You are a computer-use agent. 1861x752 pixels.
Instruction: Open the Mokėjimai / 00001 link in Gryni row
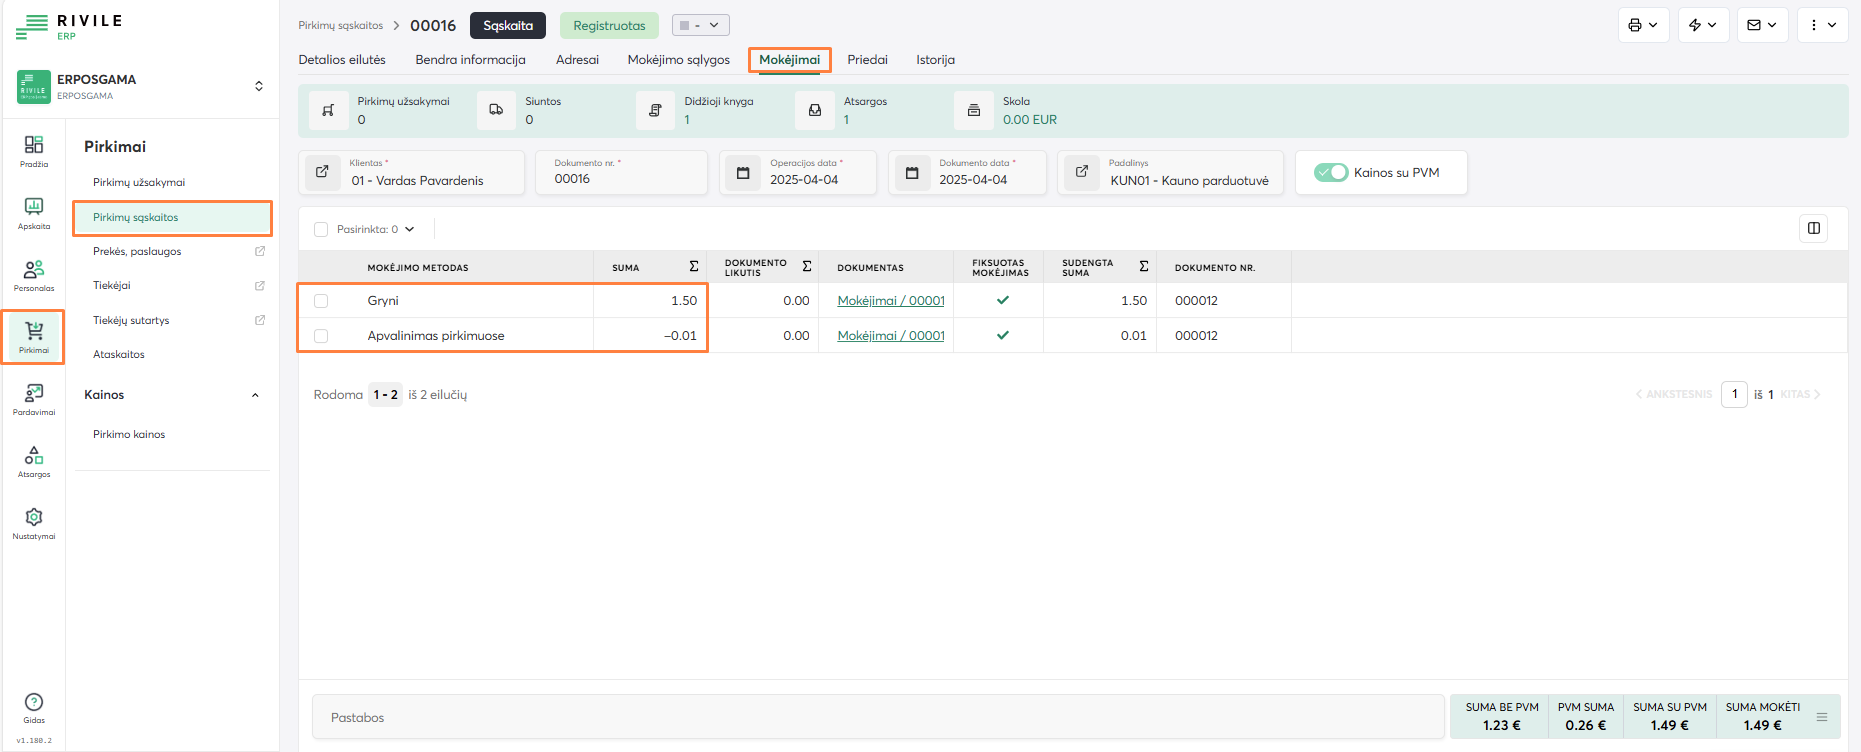[890, 301]
